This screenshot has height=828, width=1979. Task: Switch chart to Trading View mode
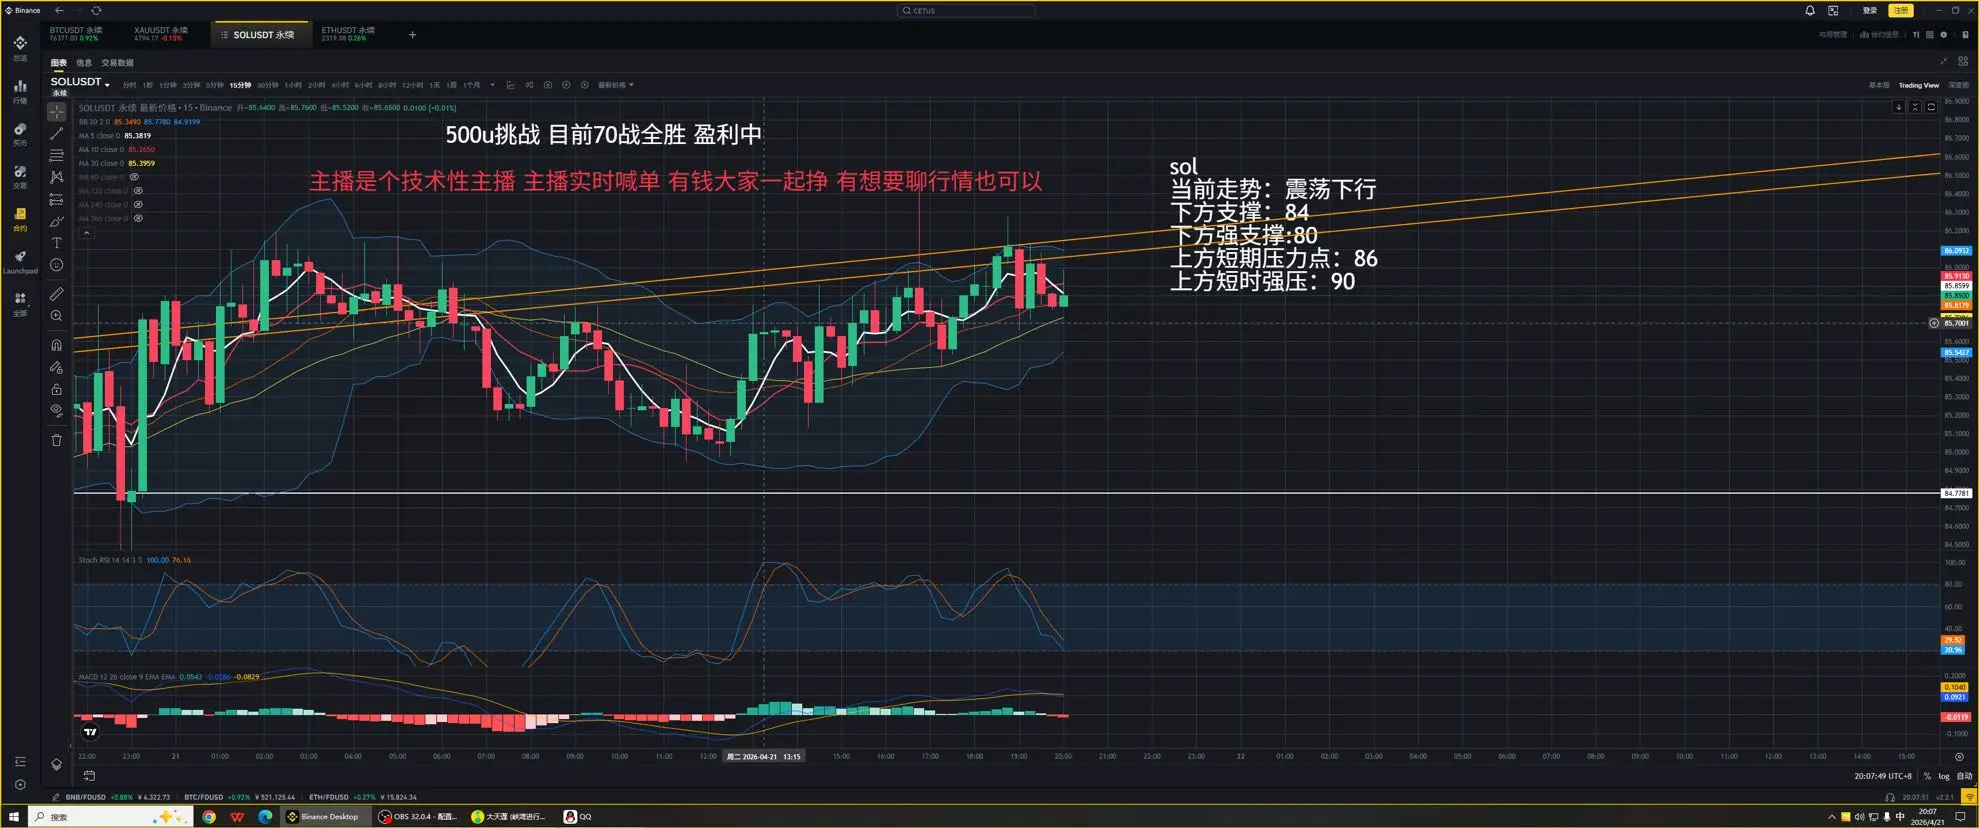[x=1918, y=85]
